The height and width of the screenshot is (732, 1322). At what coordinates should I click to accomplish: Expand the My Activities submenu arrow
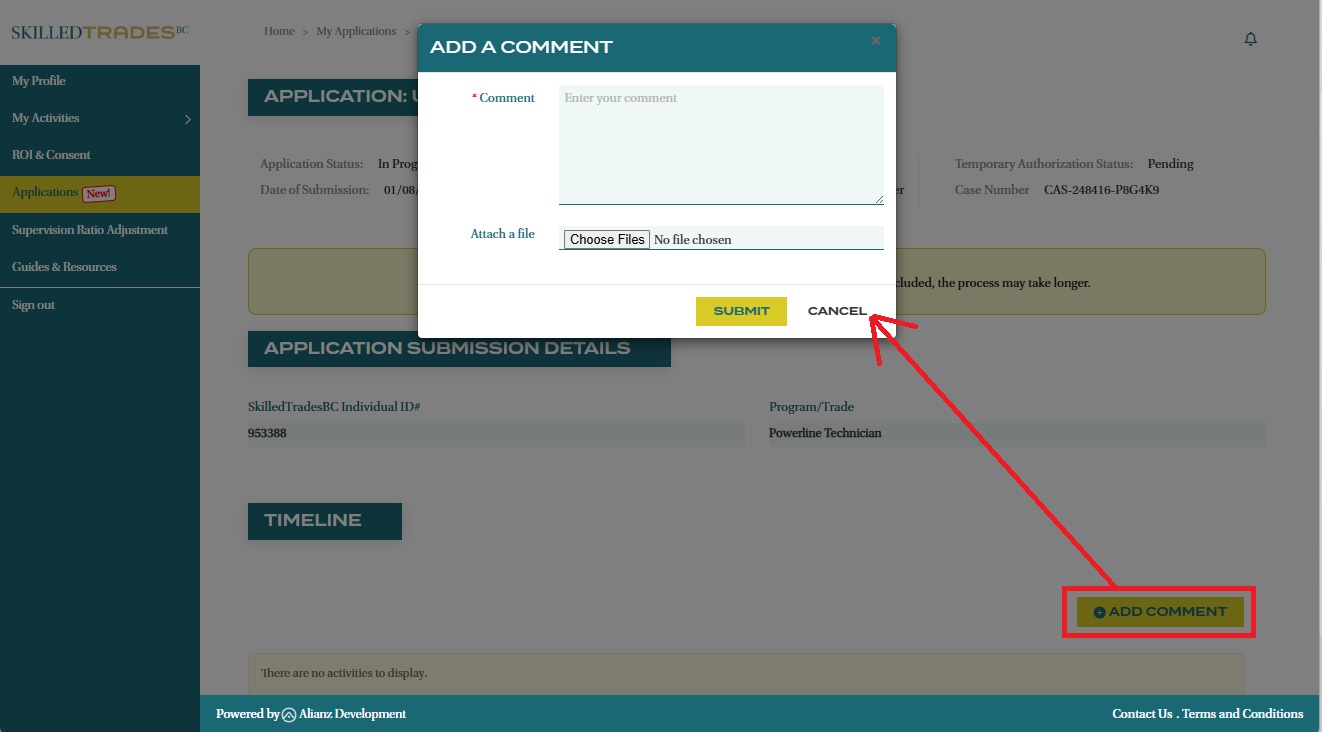(187, 119)
